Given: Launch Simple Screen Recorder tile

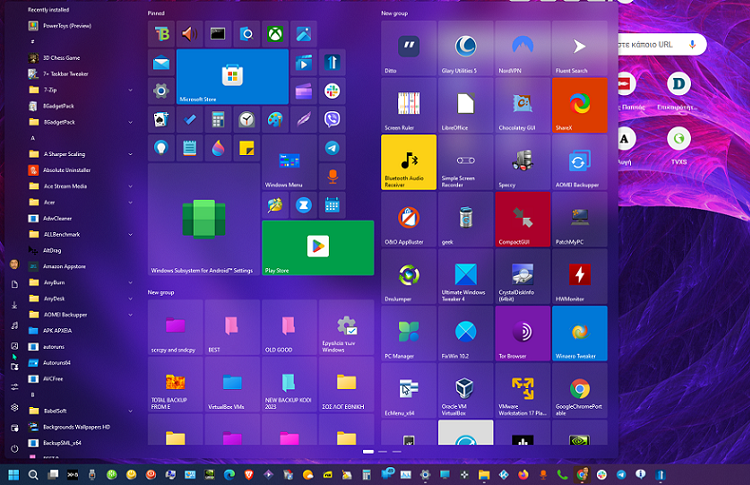Looking at the screenshot, I should pos(465,162).
